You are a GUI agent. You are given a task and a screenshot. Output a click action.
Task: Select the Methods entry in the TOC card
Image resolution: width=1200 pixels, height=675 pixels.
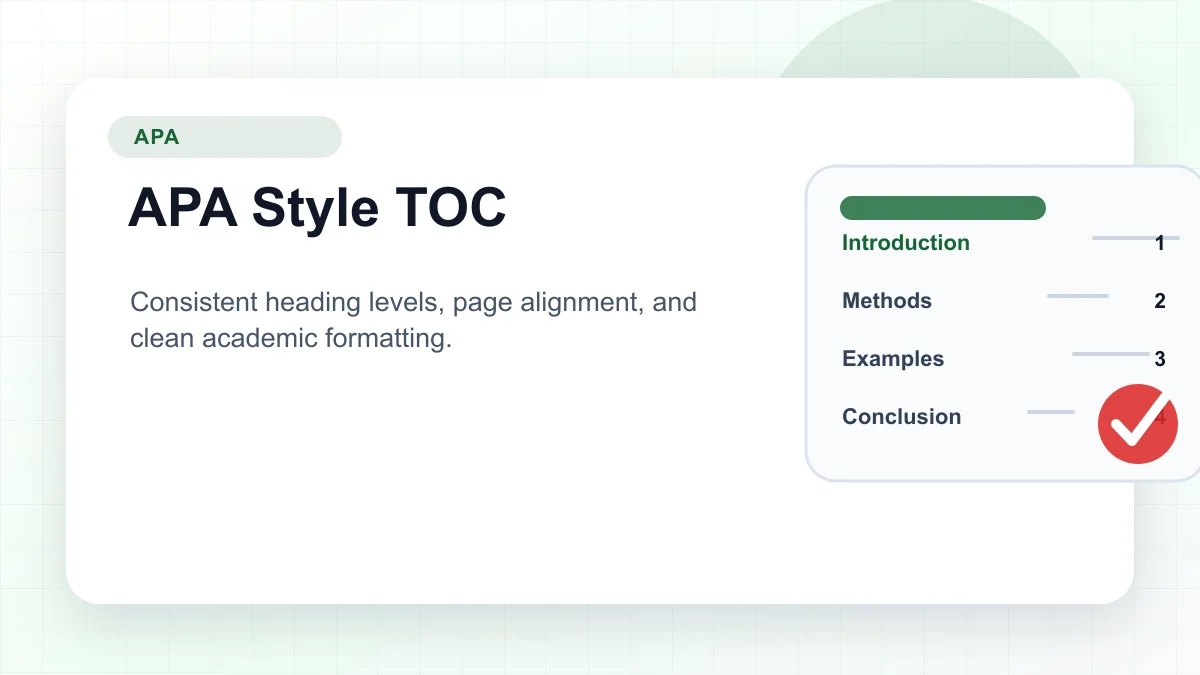click(887, 301)
